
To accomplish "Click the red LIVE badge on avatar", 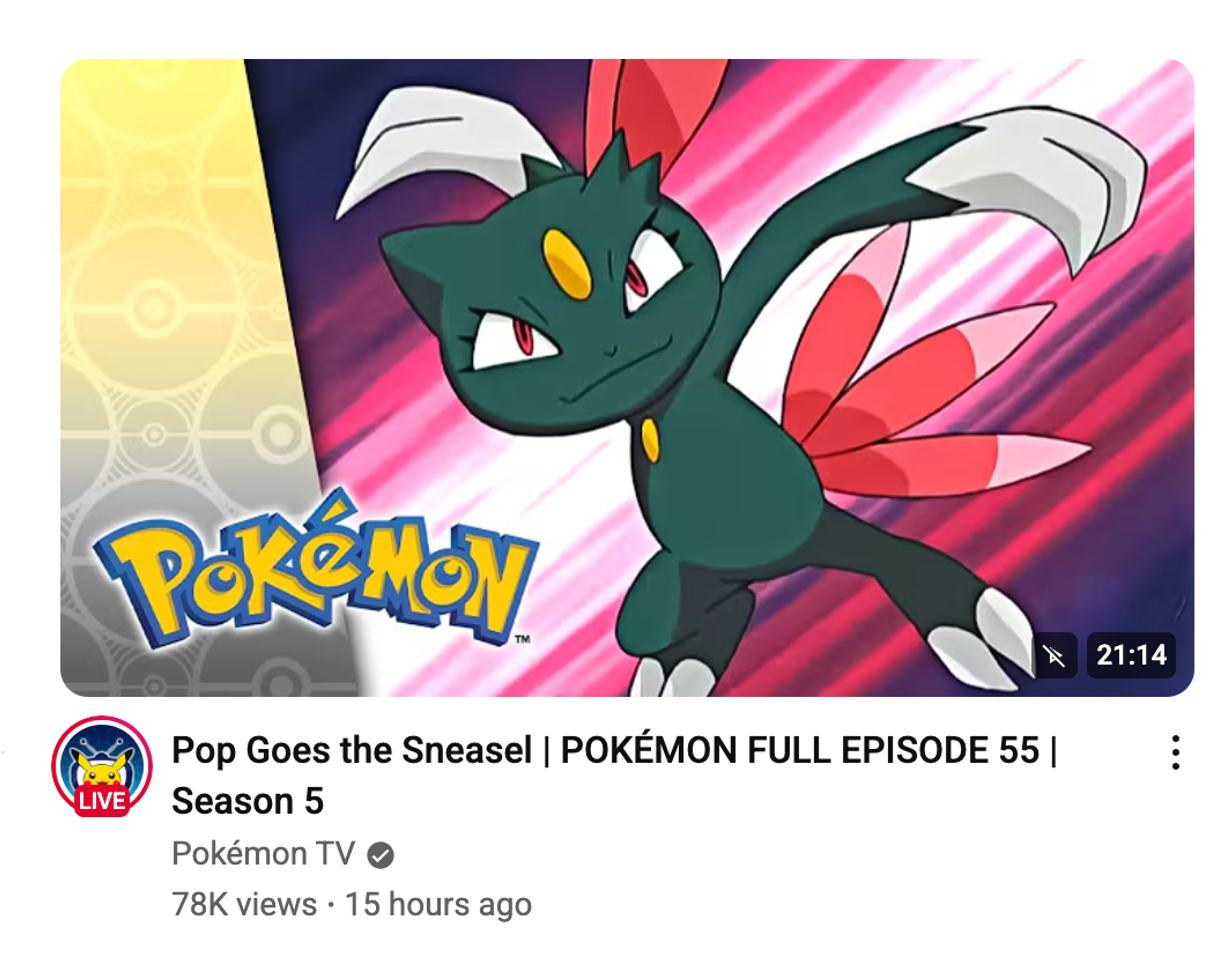I will (102, 801).
